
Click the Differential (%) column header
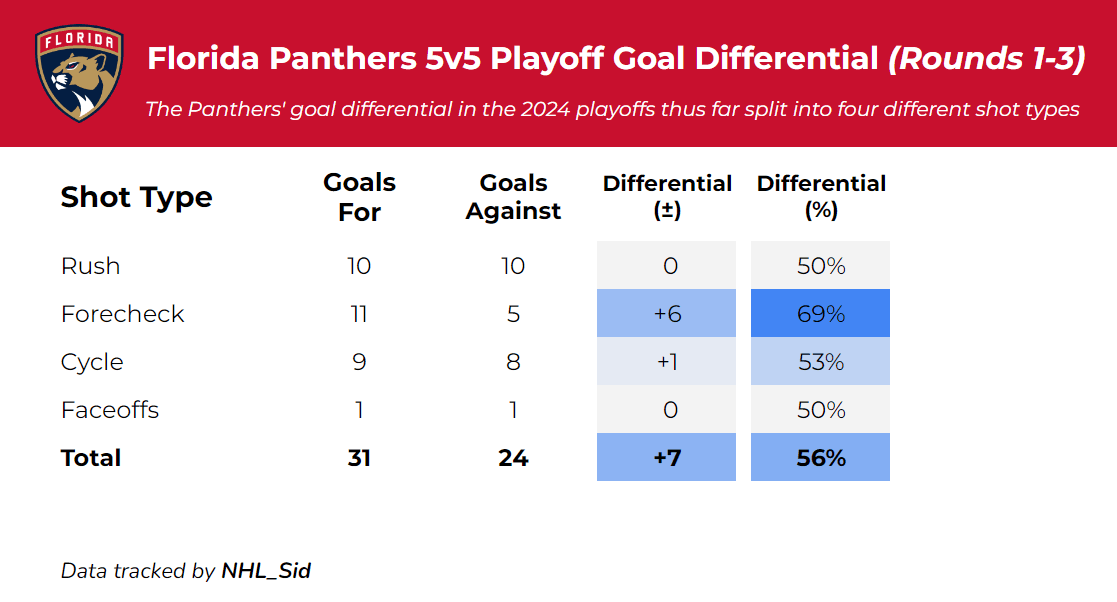(821, 197)
